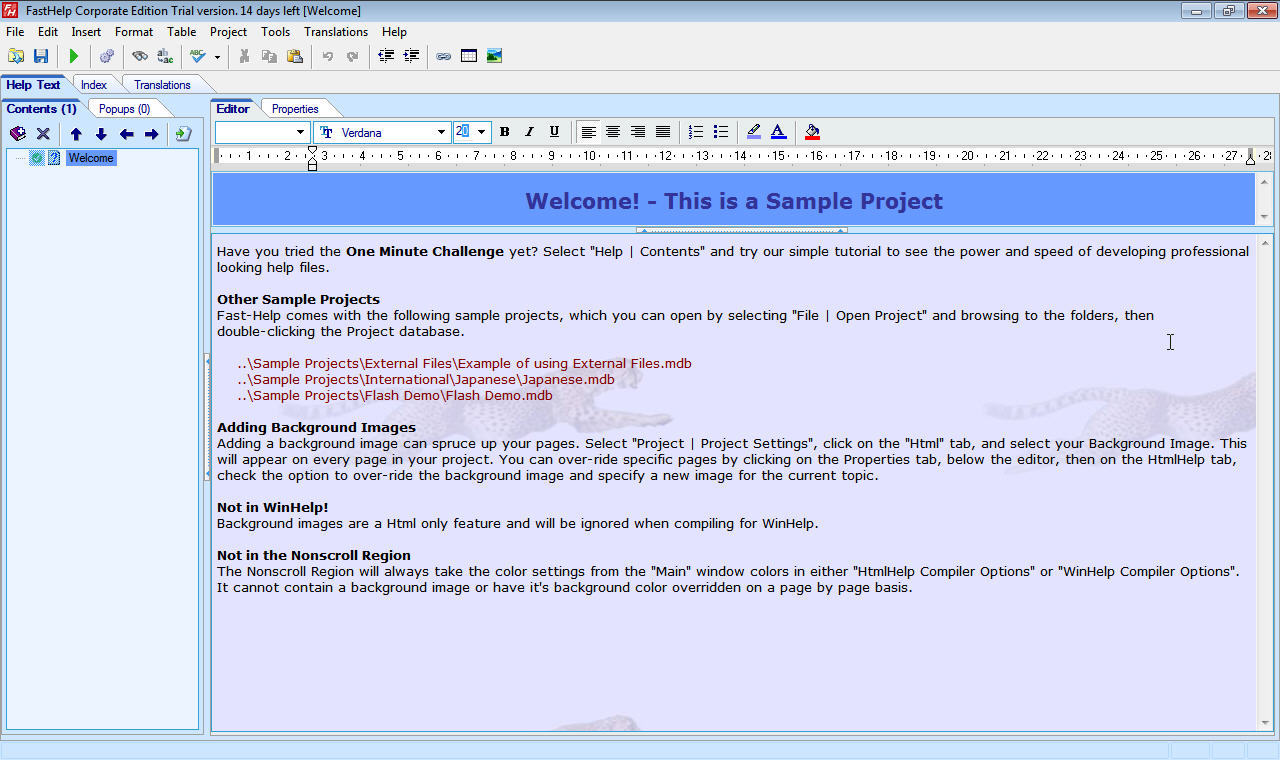Demote the topic with the right arrow

coord(151,134)
